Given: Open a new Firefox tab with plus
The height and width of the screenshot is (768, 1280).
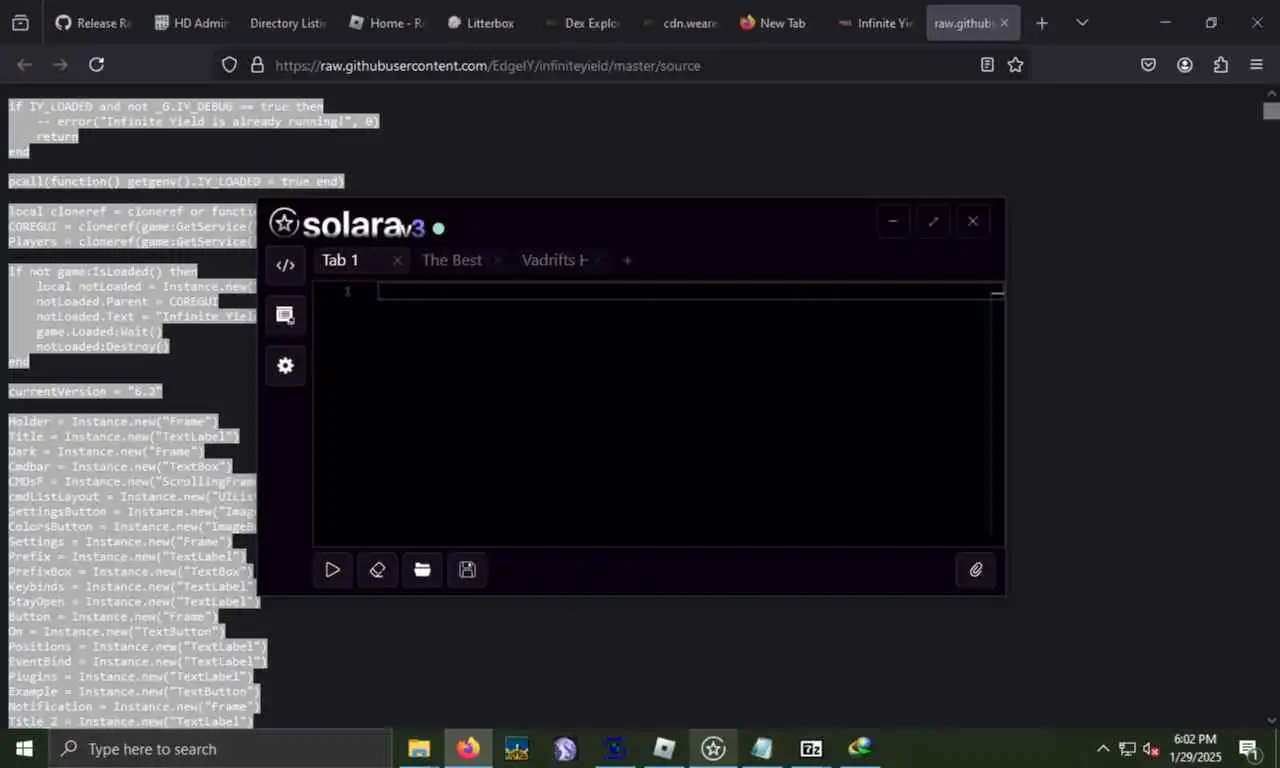Looking at the screenshot, I should point(1042,23).
